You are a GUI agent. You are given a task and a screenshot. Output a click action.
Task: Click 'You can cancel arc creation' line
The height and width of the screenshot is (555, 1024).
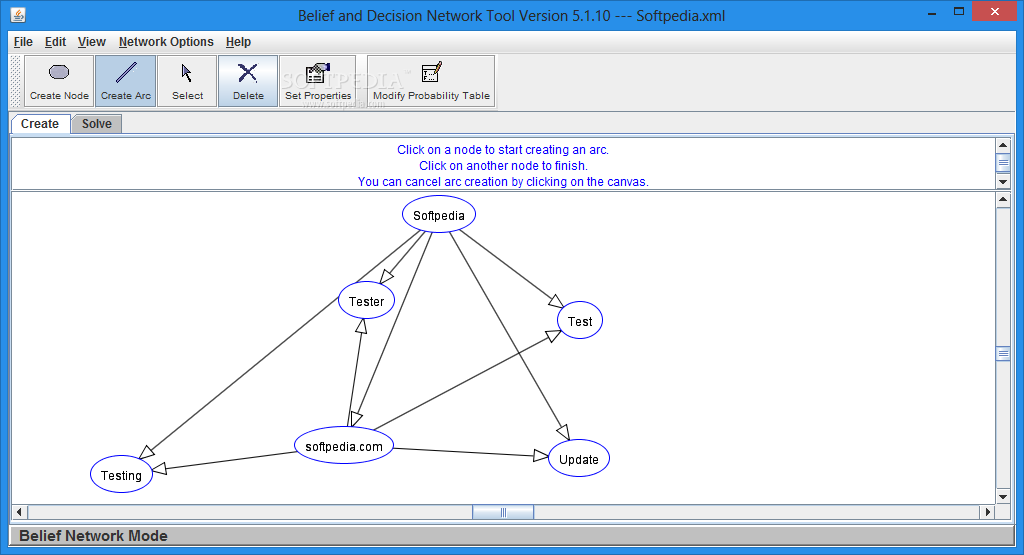click(503, 182)
